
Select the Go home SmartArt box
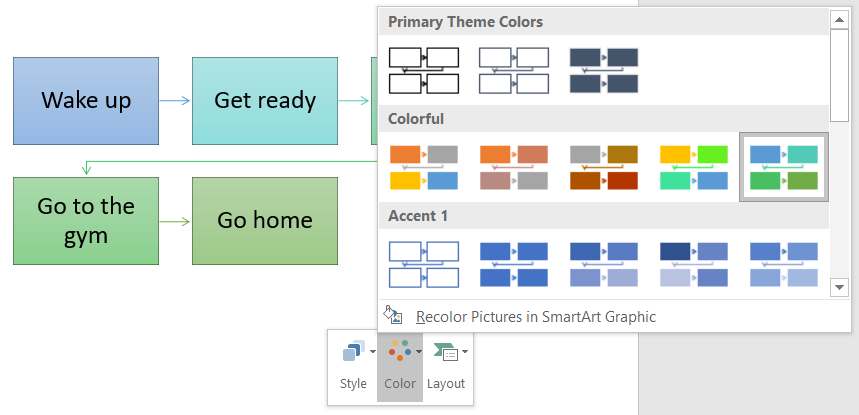point(265,221)
